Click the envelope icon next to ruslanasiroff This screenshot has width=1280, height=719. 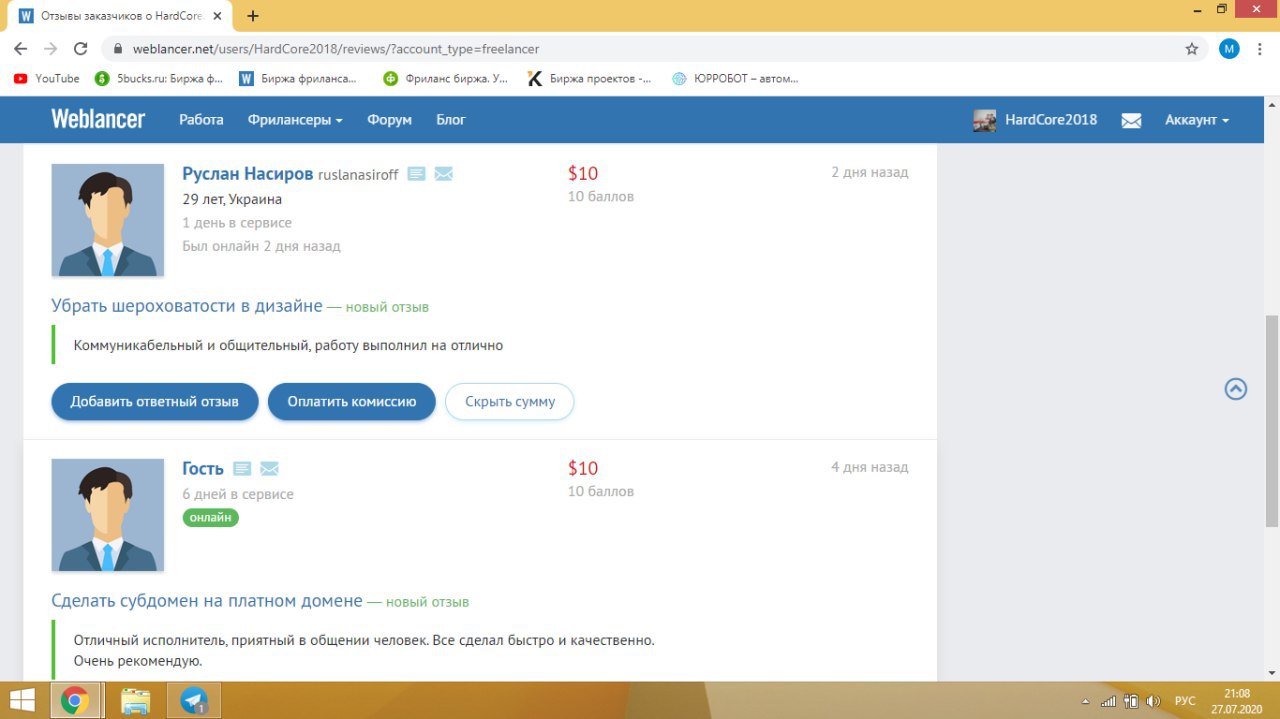click(444, 174)
